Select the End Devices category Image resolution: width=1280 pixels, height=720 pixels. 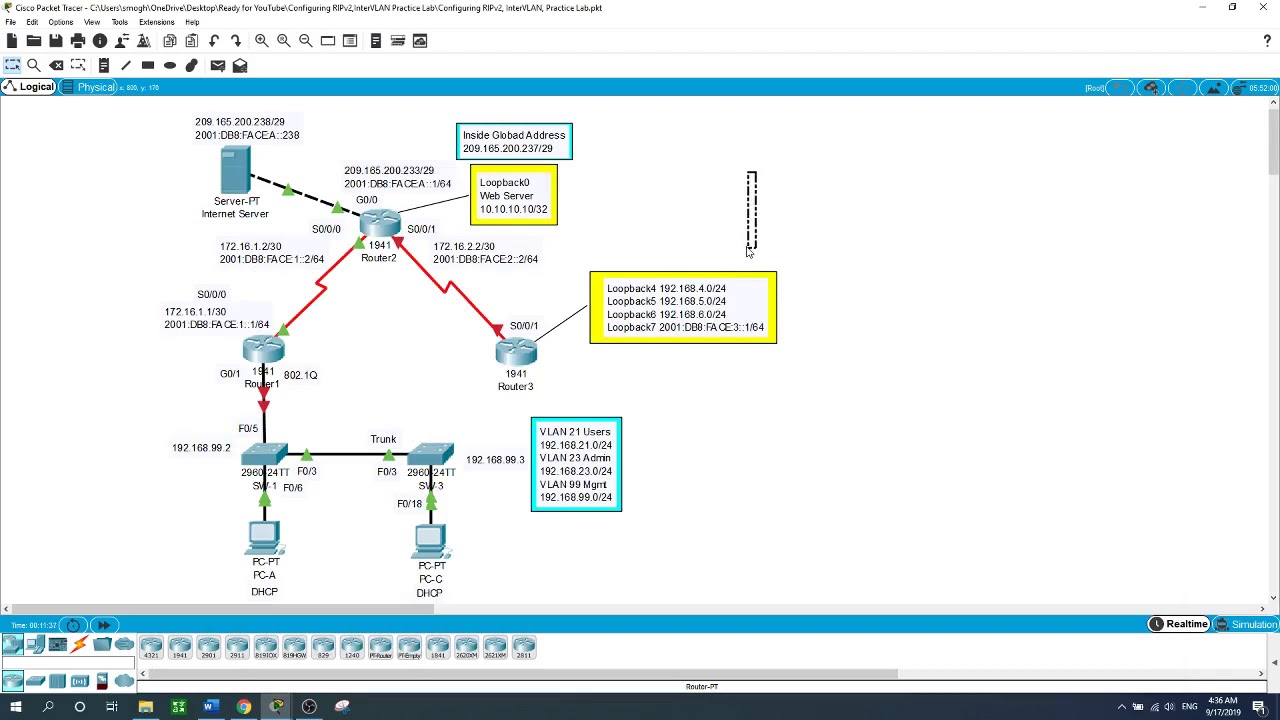click(x=35, y=645)
